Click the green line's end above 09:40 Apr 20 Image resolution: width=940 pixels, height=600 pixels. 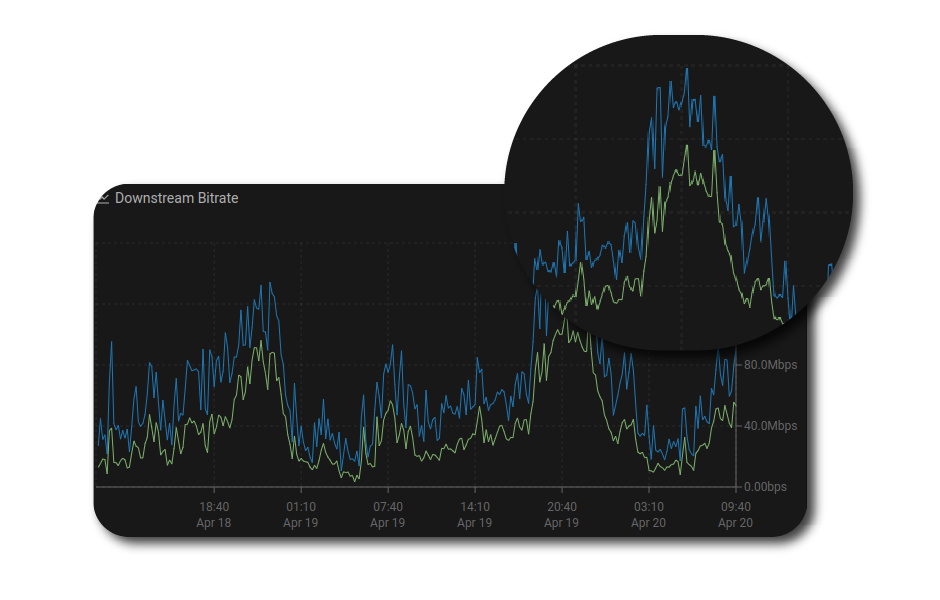tap(734, 403)
